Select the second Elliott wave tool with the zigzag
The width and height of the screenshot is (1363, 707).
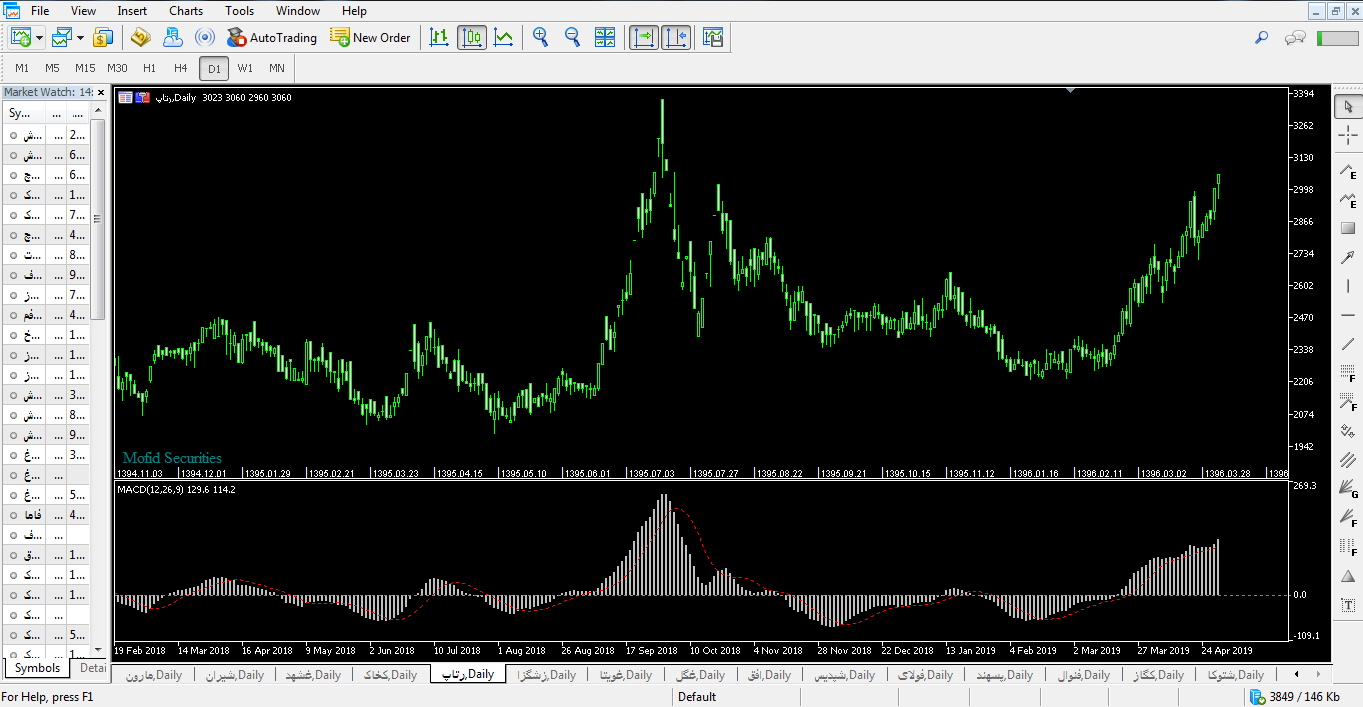tap(1348, 199)
